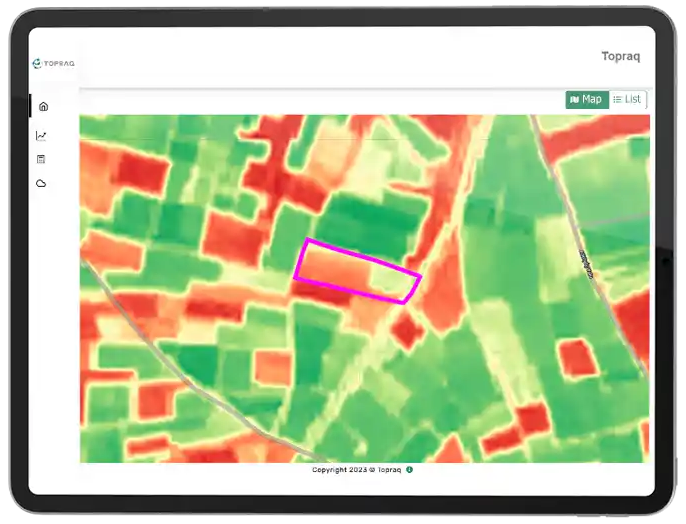Screen dimensions: 686x524
Task: Click the Topraq account name in the header
Action: (620, 57)
